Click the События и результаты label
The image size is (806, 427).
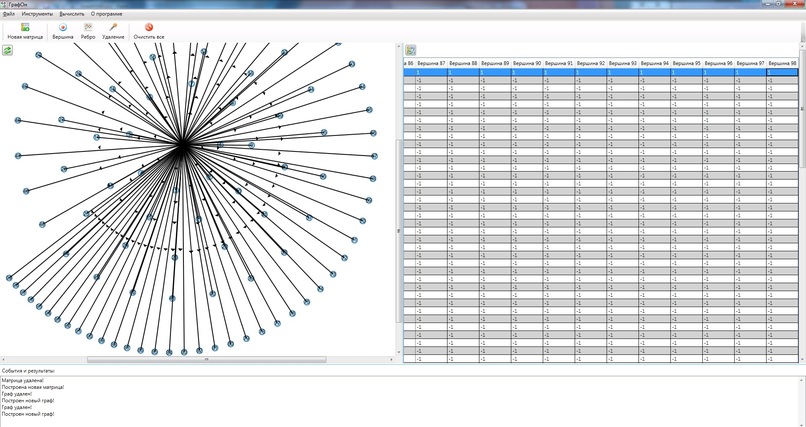(29, 370)
